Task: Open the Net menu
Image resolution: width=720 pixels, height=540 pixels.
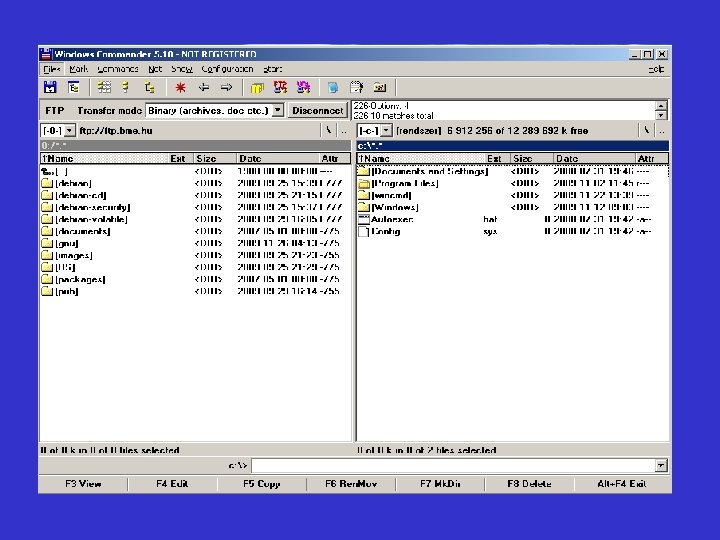Action: click(155, 69)
